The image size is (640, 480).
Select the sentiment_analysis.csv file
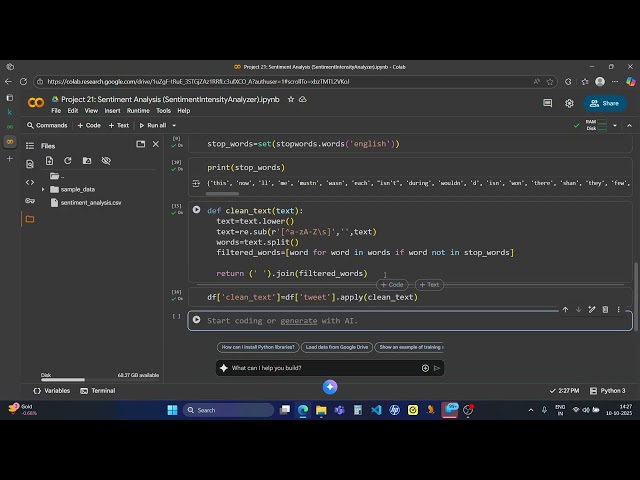86,202
